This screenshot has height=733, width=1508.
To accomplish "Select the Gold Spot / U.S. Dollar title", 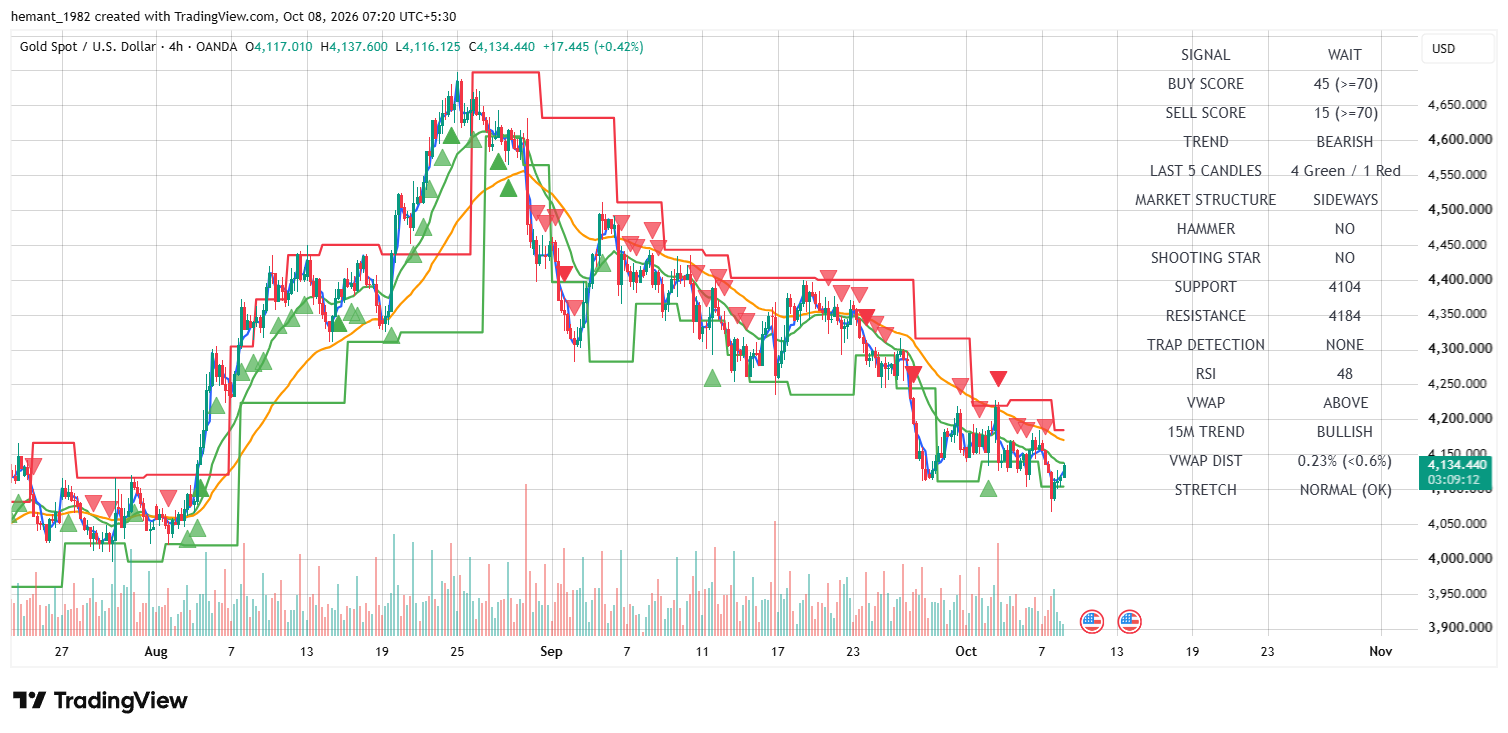I will [x=87, y=47].
